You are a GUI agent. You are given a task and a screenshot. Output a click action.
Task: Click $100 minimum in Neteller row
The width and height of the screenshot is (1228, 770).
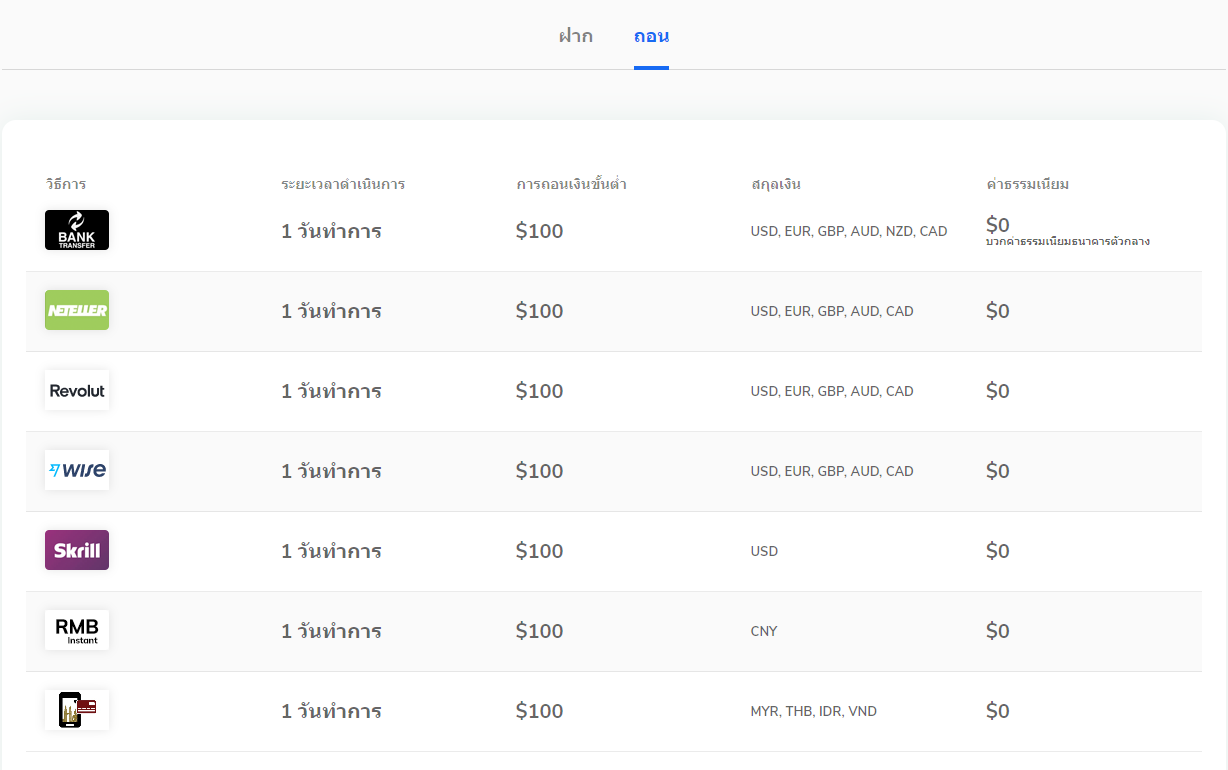click(540, 311)
